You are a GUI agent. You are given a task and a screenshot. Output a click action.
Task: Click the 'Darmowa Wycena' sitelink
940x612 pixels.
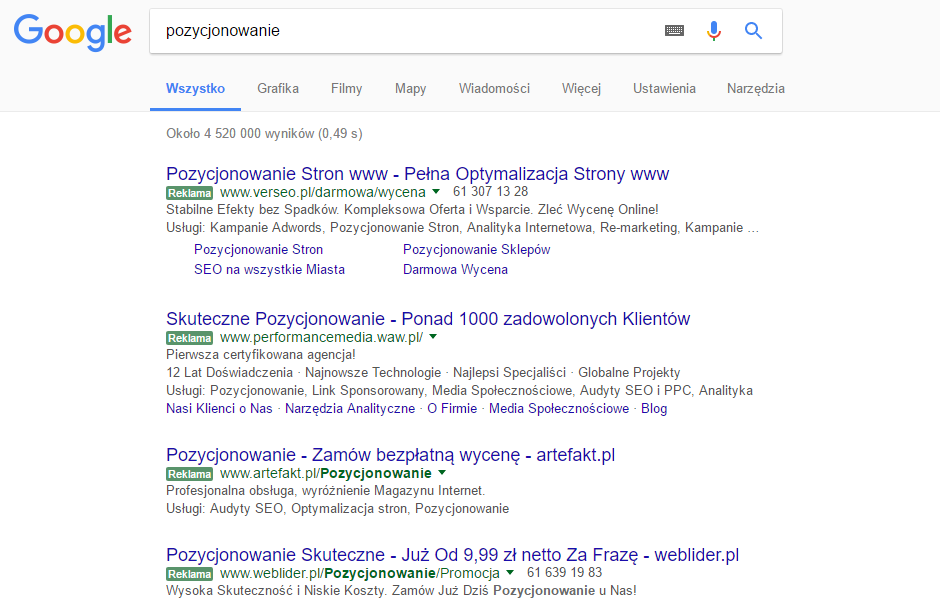[455, 269]
